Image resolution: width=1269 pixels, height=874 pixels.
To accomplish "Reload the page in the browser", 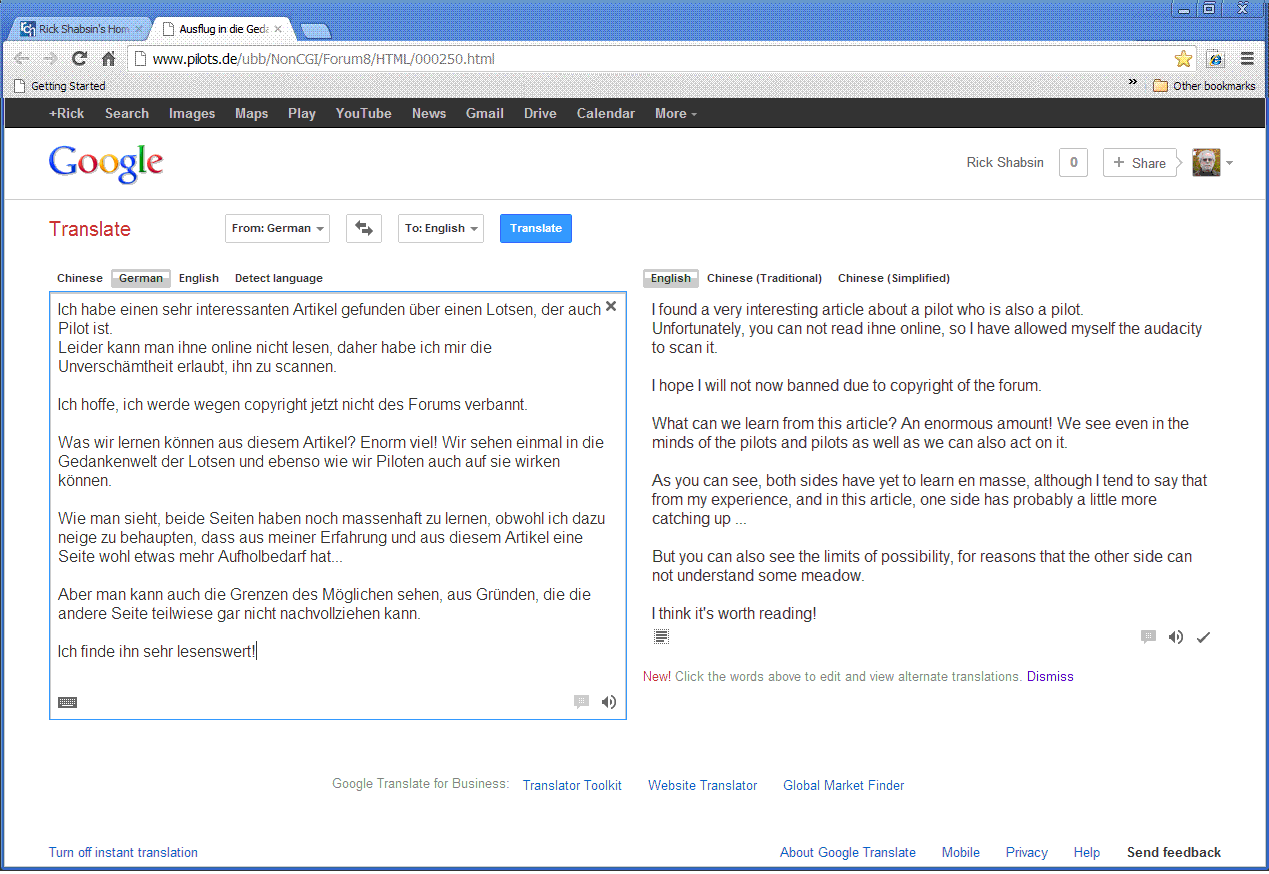I will tap(79, 59).
